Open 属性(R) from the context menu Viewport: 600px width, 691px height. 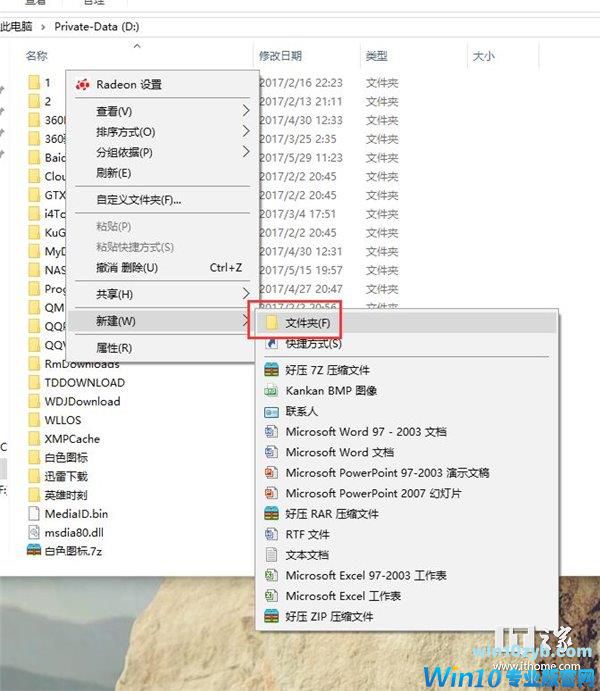coord(113,348)
